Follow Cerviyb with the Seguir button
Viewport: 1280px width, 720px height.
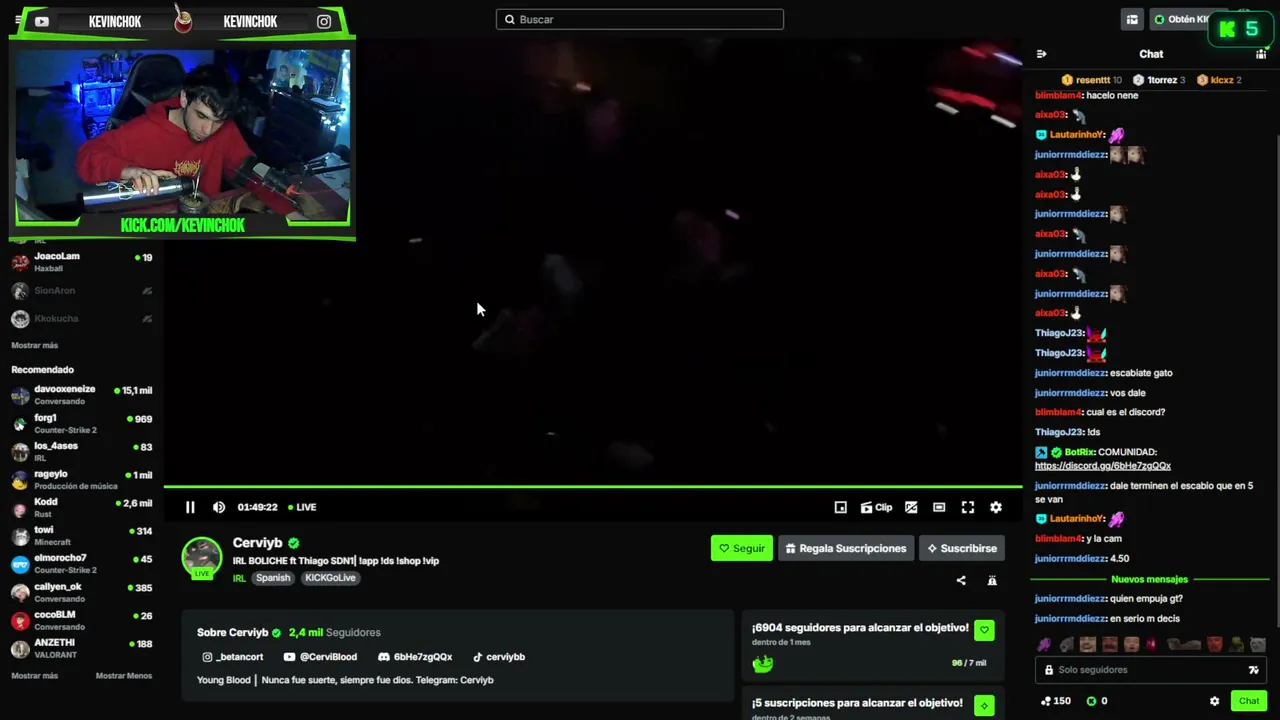pos(741,548)
